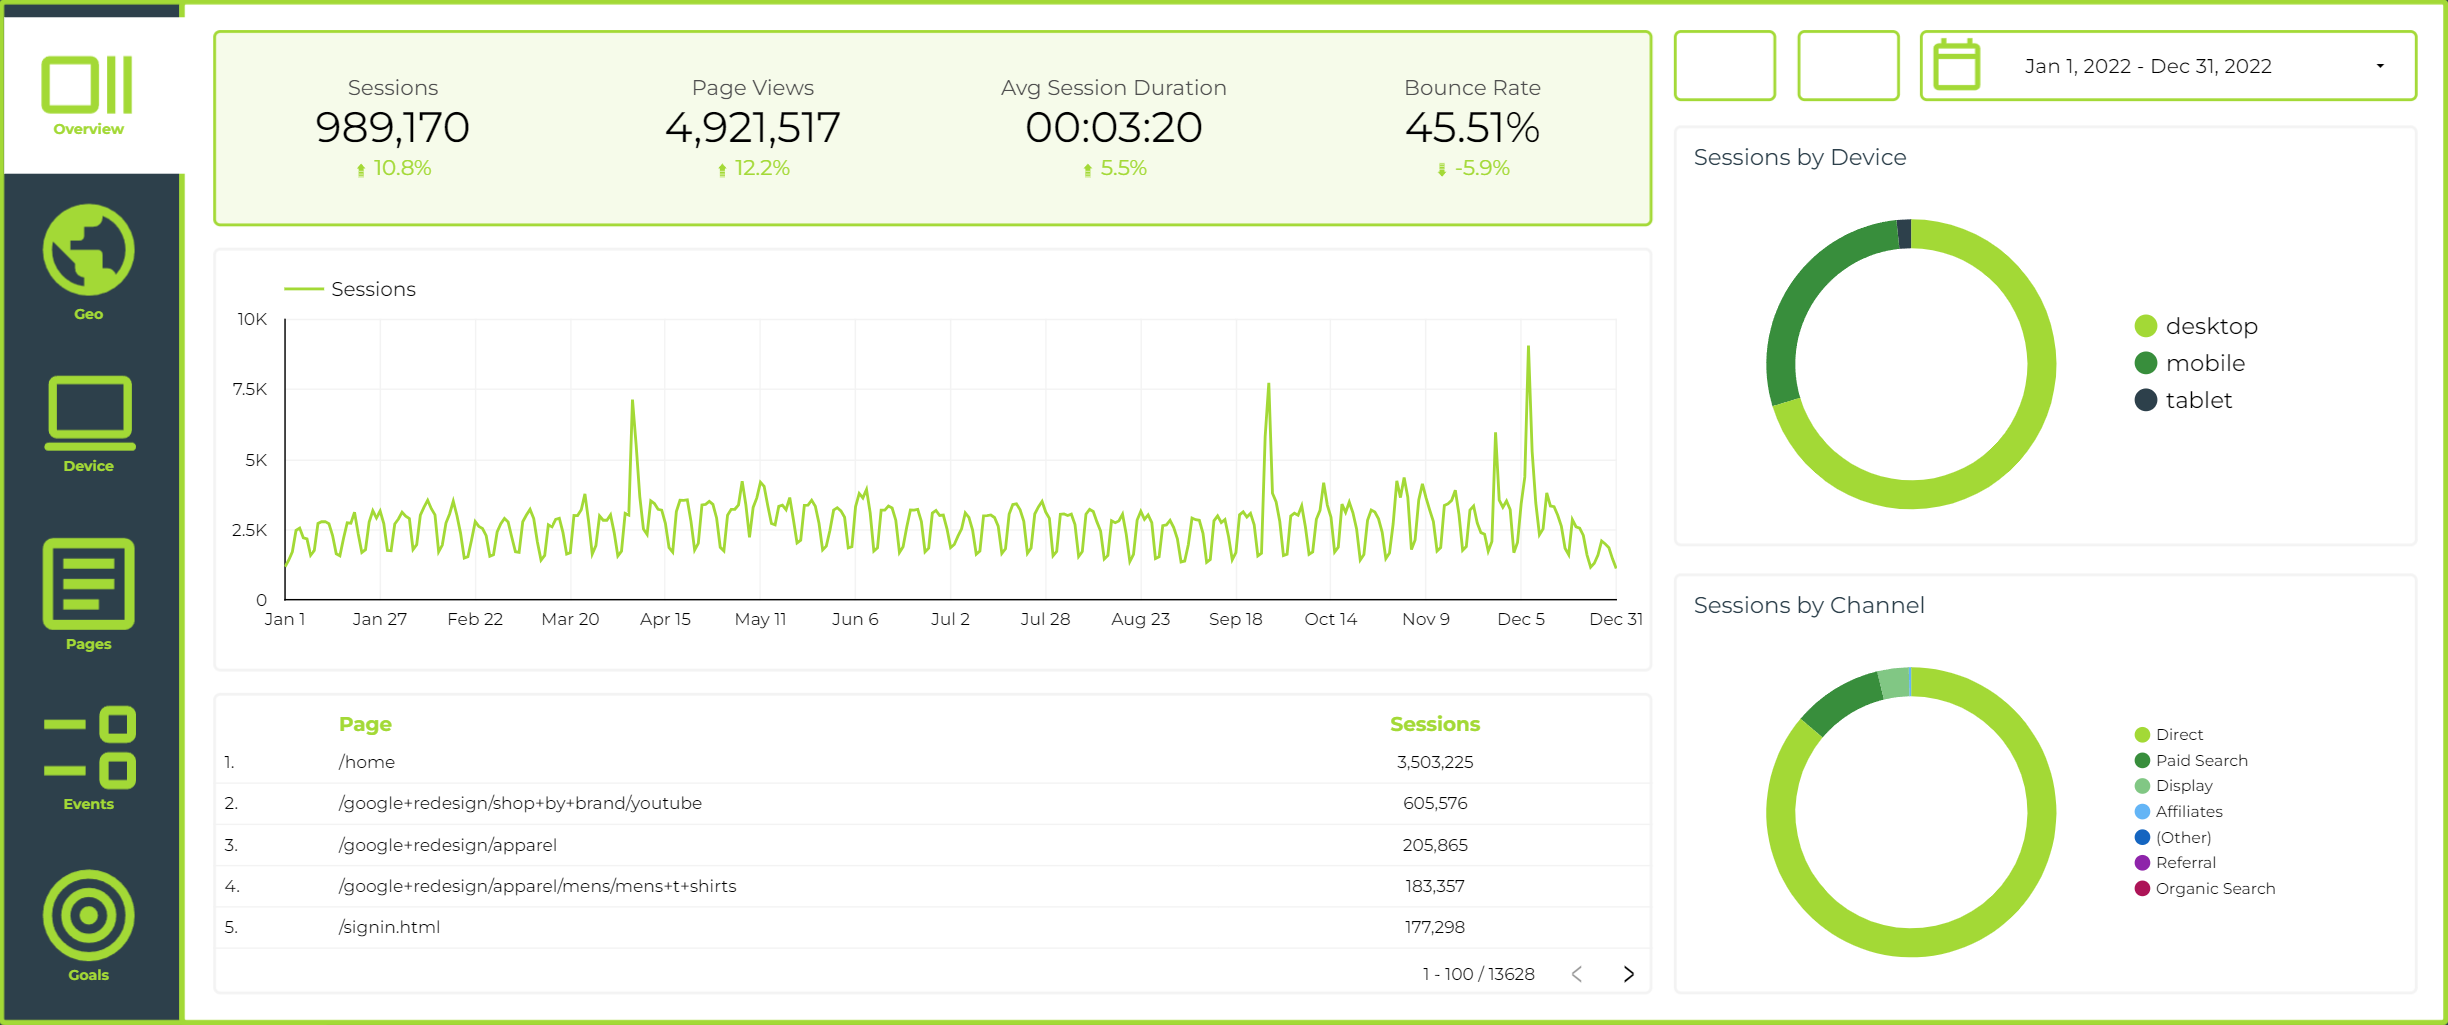Select the tablet legend label
Viewport: 2448px width, 1025px height.
pos(2198,400)
